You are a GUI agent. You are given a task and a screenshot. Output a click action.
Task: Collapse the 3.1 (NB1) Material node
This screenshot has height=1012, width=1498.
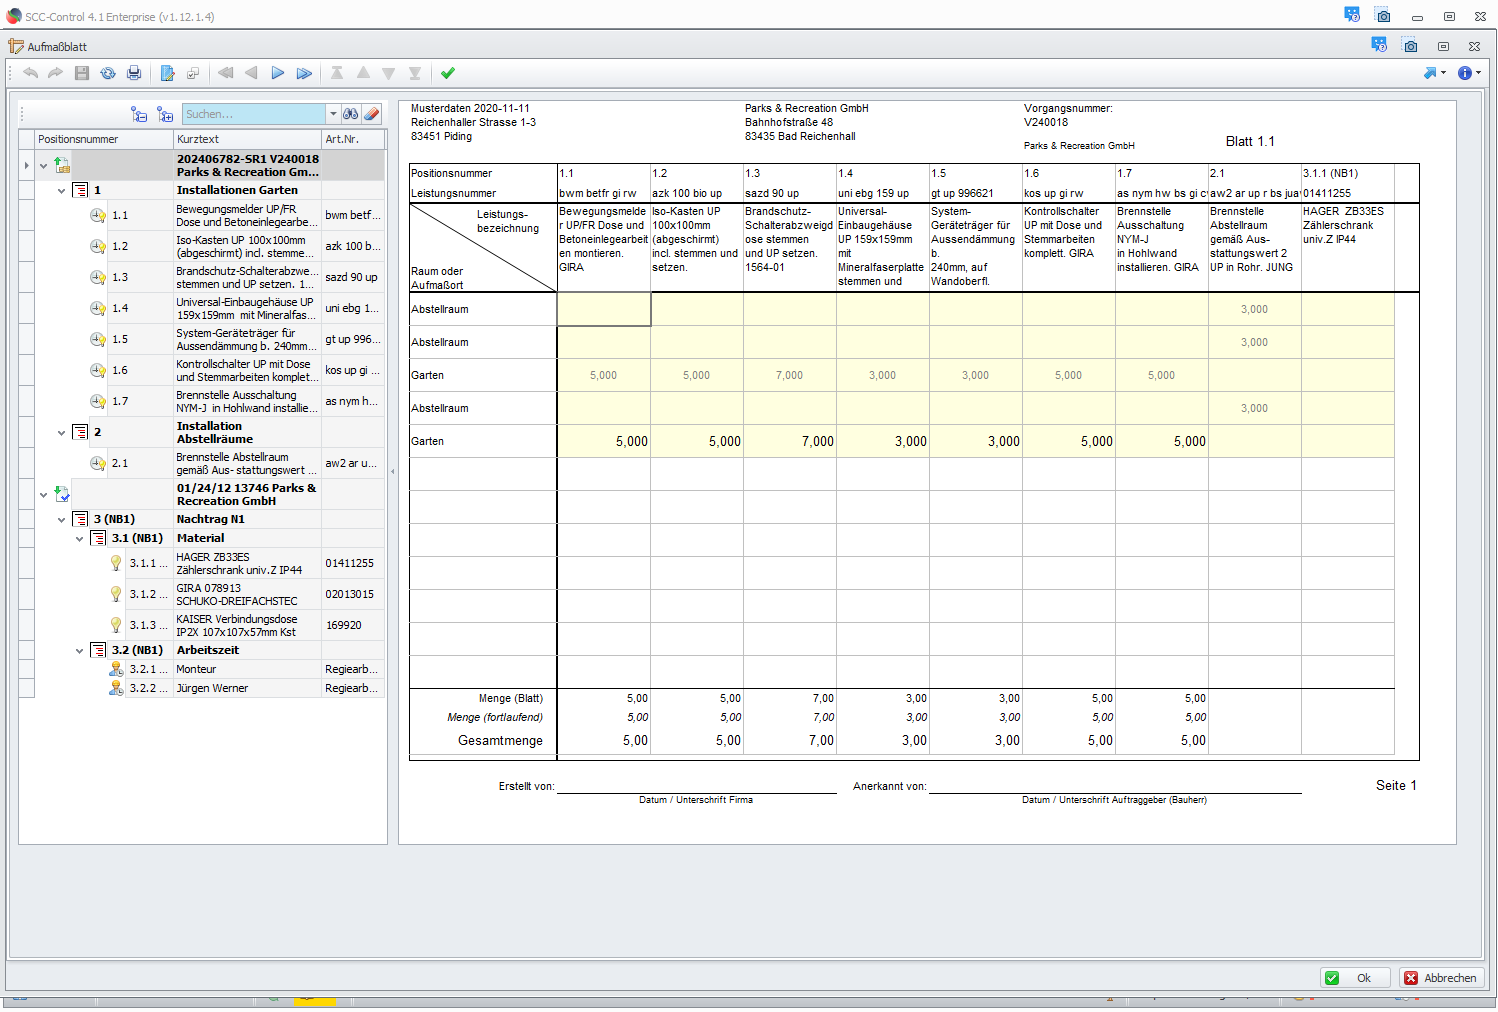pyautogui.click(x=80, y=539)
